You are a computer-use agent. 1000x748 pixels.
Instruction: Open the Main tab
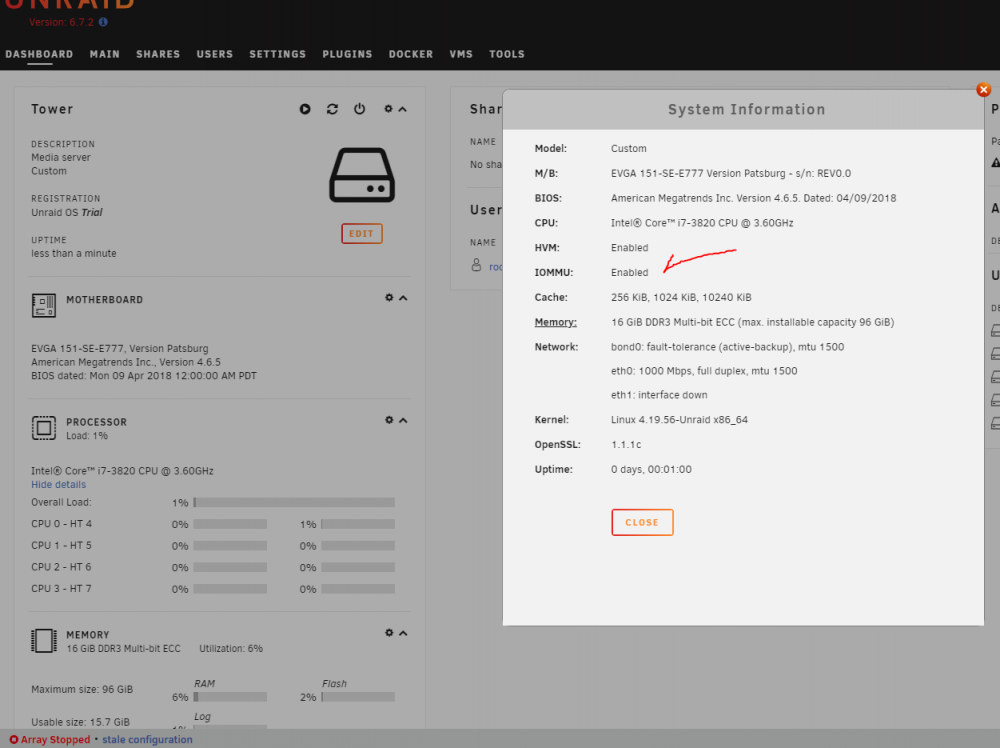click(x=105, y=54)
